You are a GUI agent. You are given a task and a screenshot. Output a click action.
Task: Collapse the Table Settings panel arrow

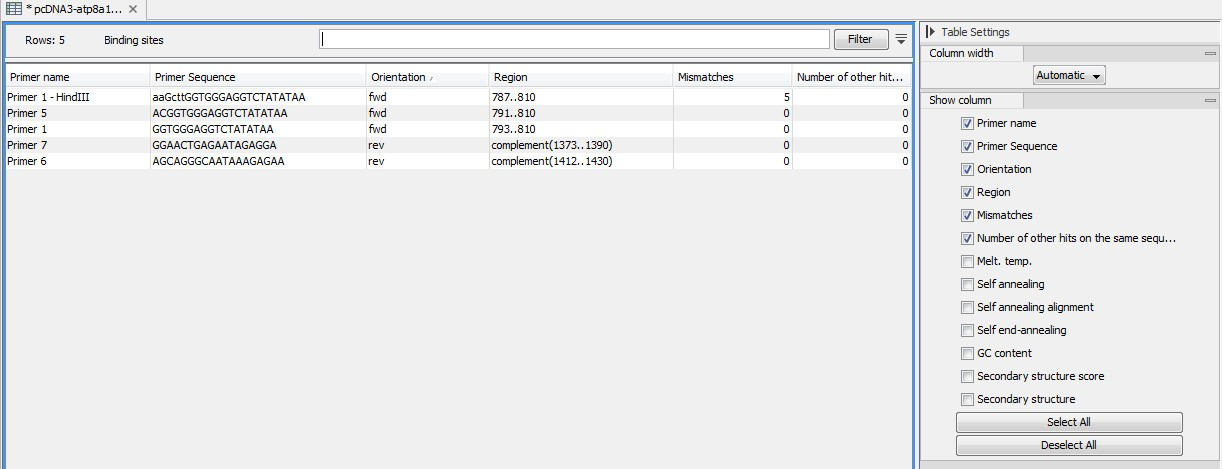point(931,32)
